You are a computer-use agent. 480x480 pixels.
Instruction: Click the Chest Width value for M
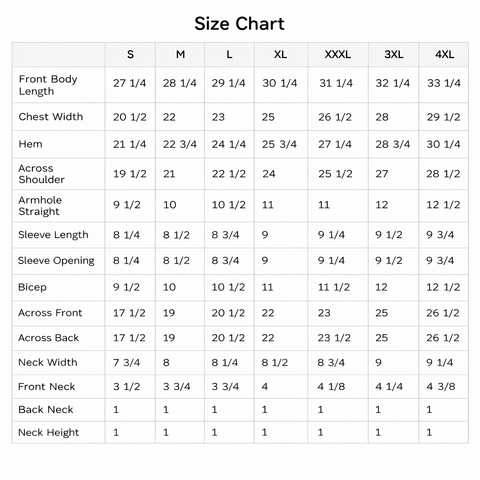169,117
